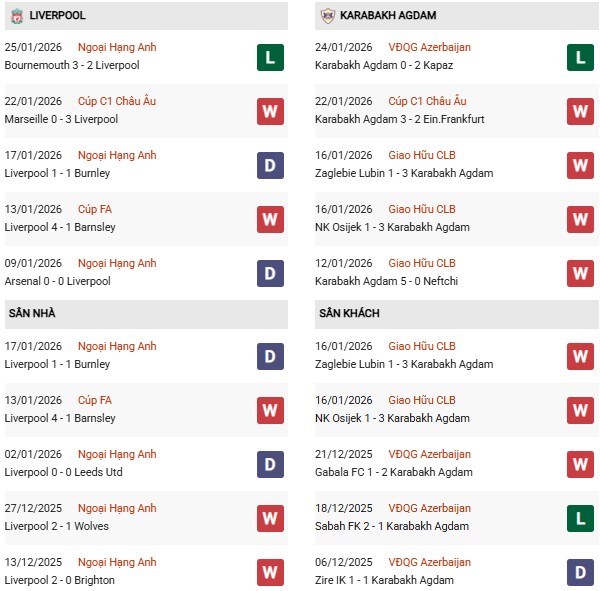The height and width of the screenshot is (591, 600).
Task: Click the W badge for Liverpool 2-1 Wolves
Action: point(270,518)
